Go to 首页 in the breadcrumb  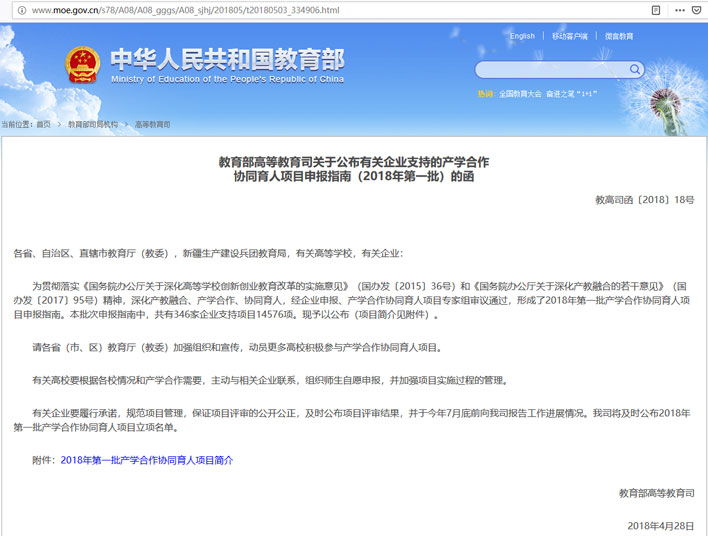[43, 125]
